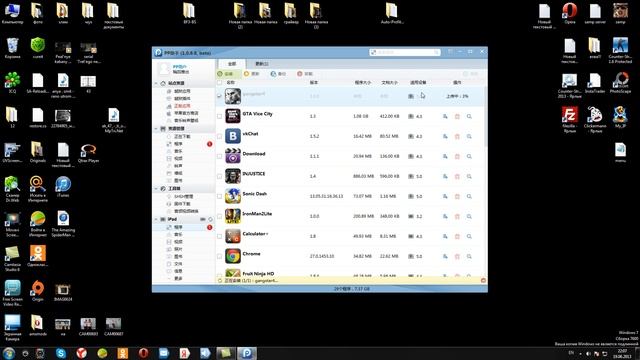
Task: Click the eject icon beside iPad in sidebar
Action: tap(211, 219)
